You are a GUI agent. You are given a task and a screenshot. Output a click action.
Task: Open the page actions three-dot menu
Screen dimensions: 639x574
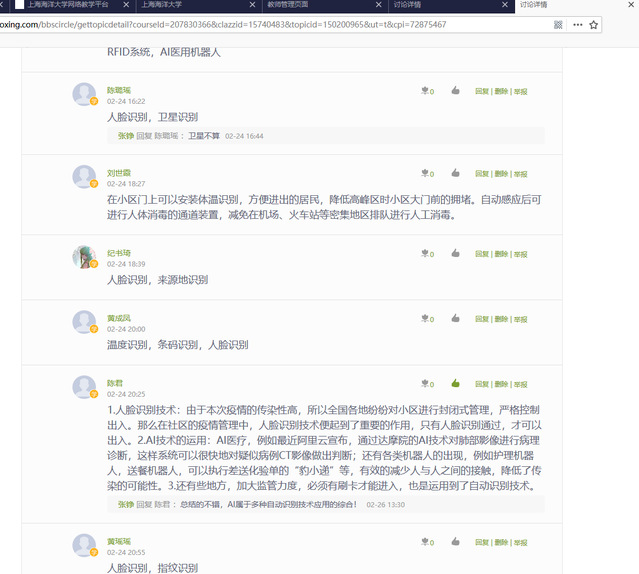click(578, 24)
